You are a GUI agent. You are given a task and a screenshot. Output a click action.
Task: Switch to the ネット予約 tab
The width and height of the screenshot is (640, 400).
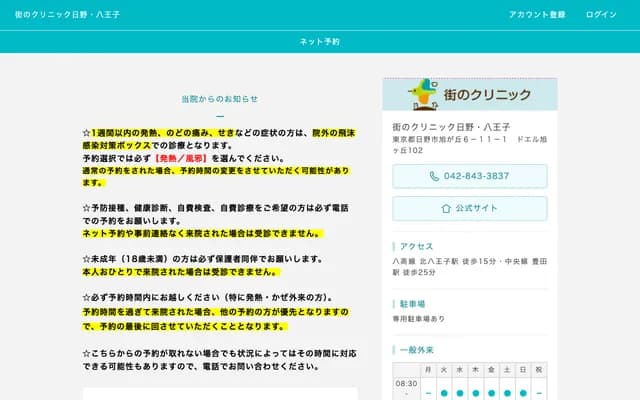point(320,42)
